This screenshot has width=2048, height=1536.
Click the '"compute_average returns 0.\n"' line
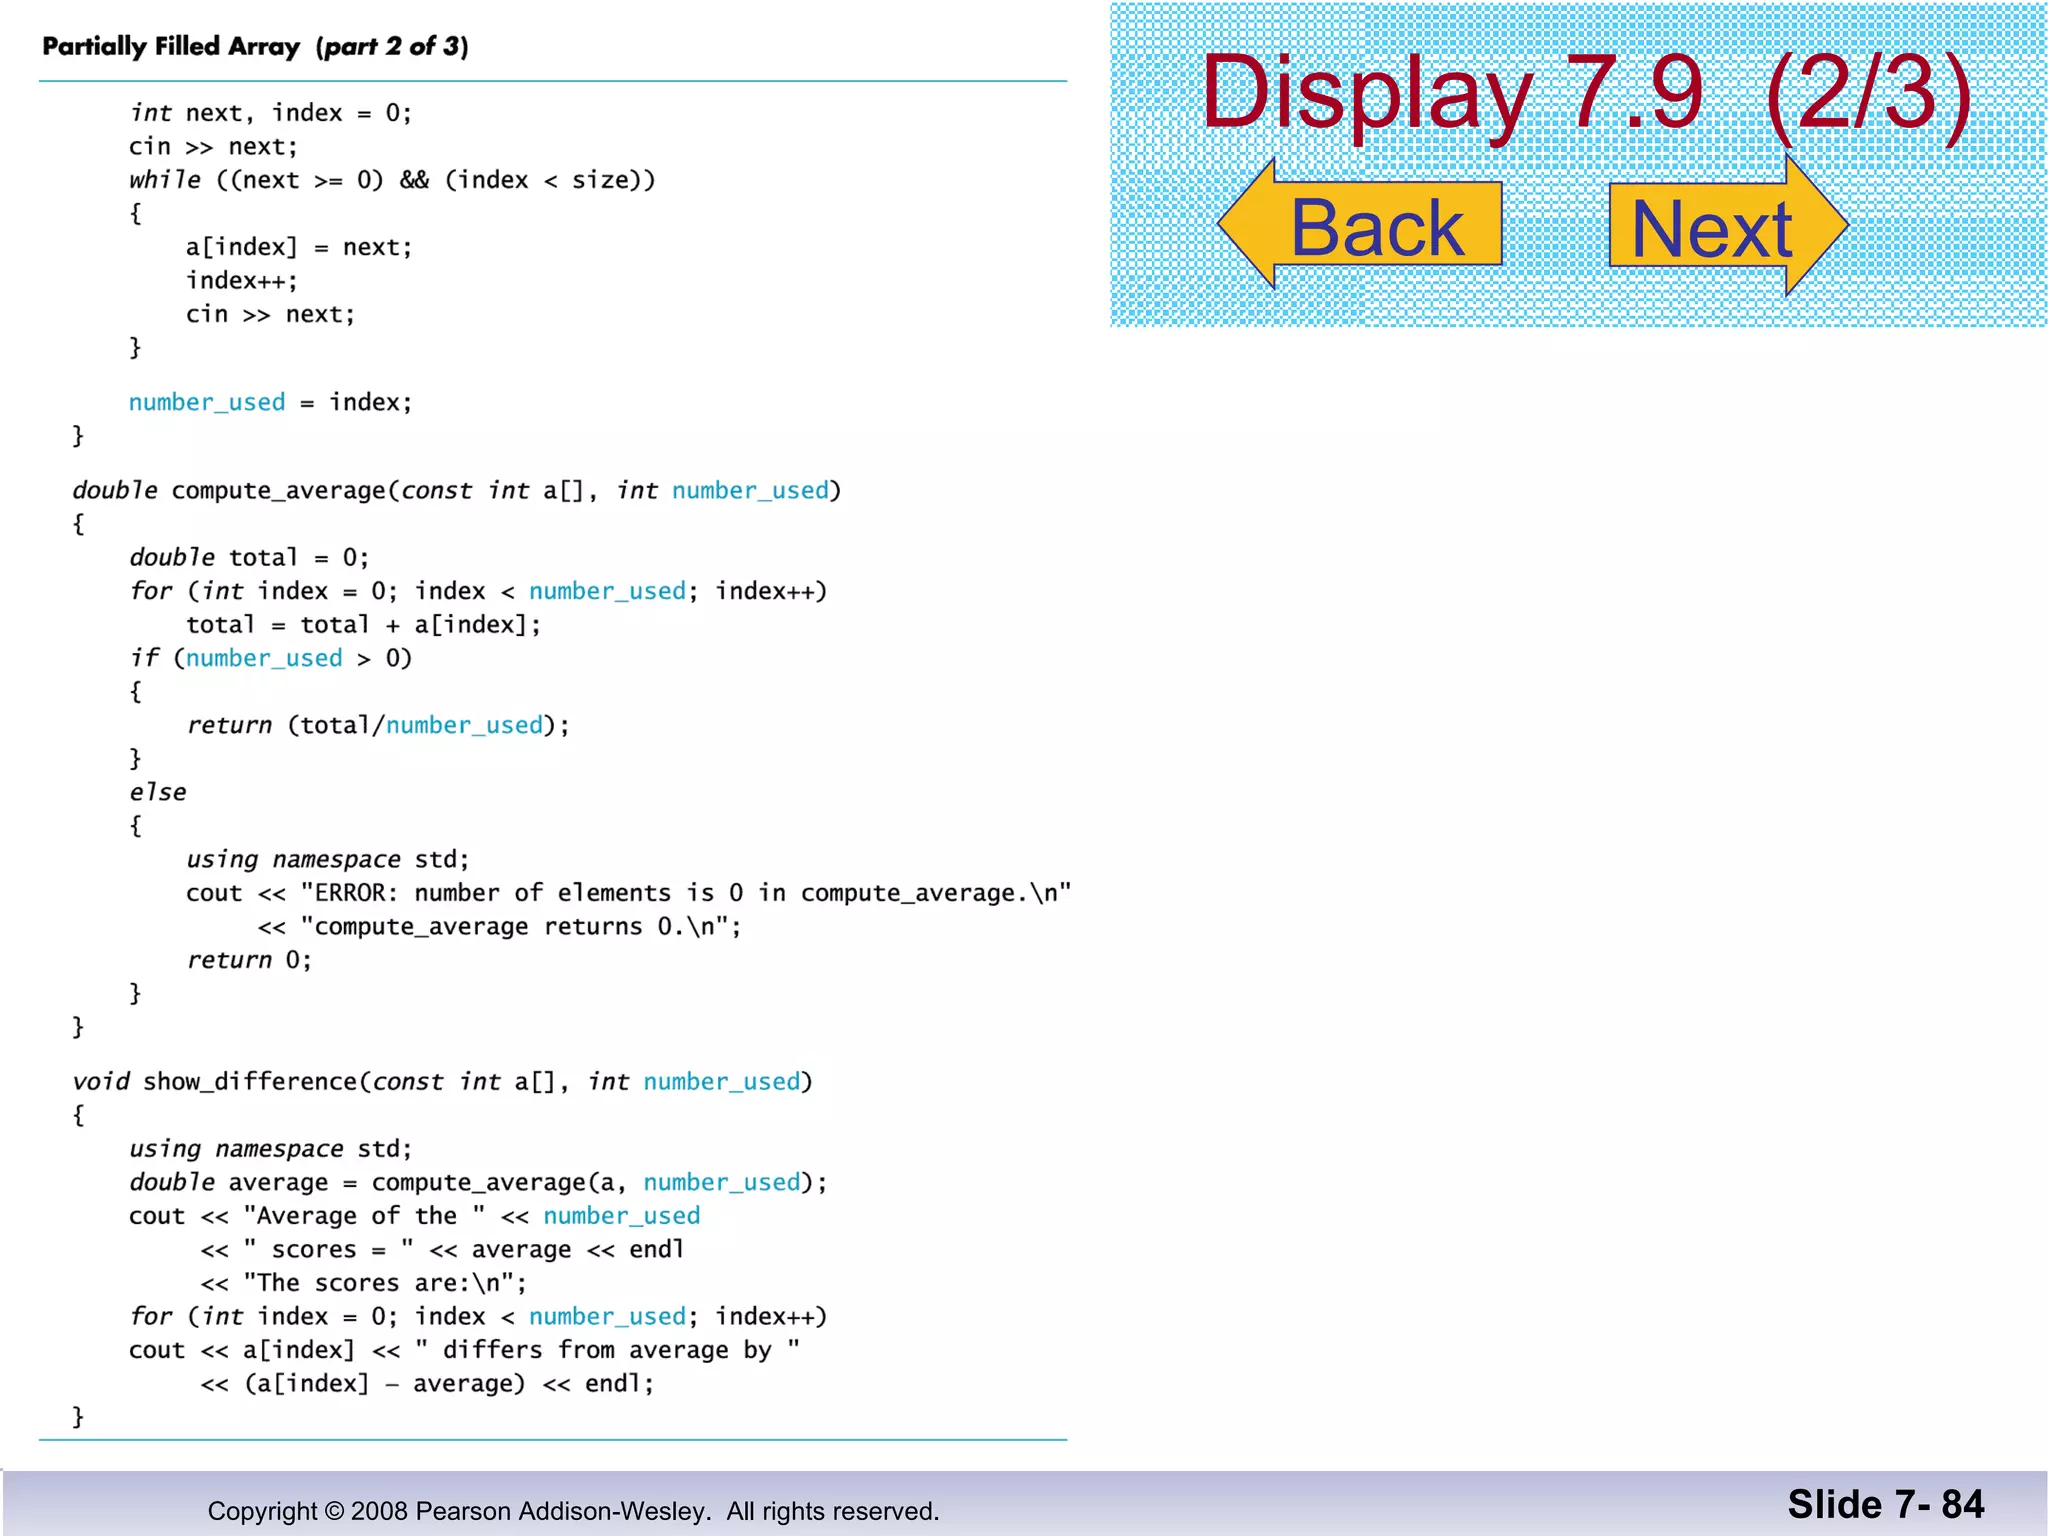[x=500, y=927]
